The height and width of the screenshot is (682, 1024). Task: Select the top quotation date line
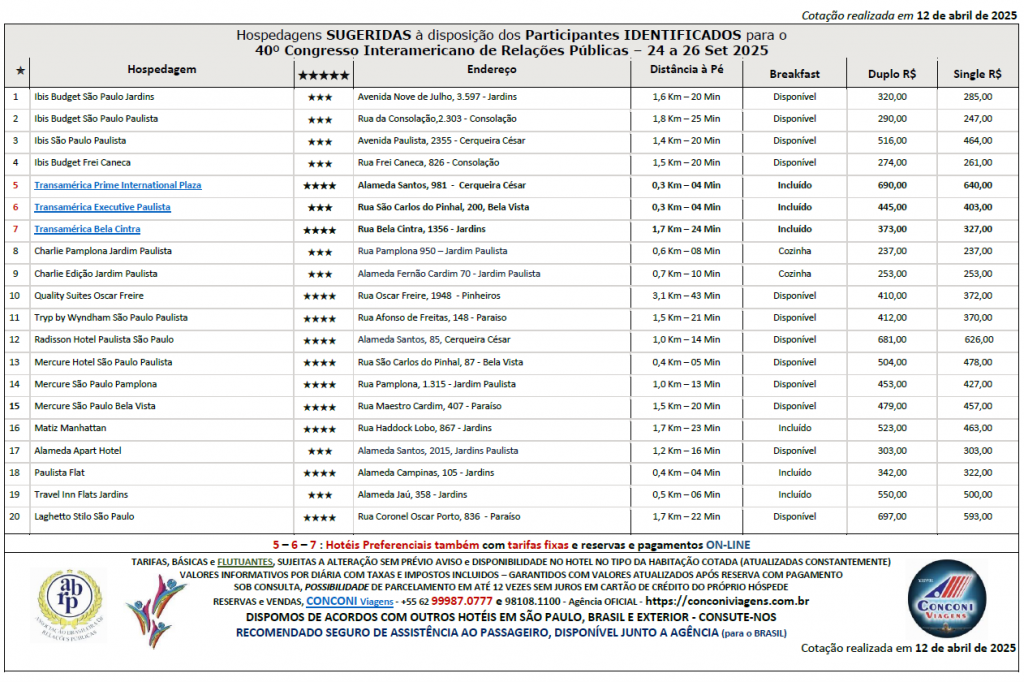[x=909, y=16]
